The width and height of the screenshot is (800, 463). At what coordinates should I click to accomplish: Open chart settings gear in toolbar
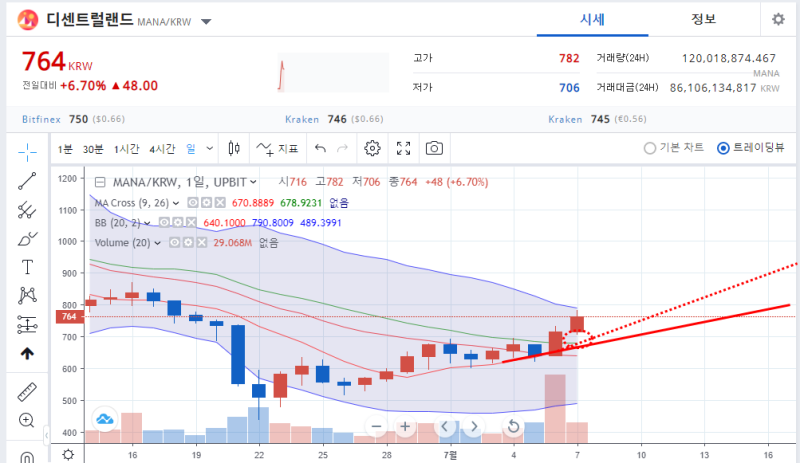point(372,149)
